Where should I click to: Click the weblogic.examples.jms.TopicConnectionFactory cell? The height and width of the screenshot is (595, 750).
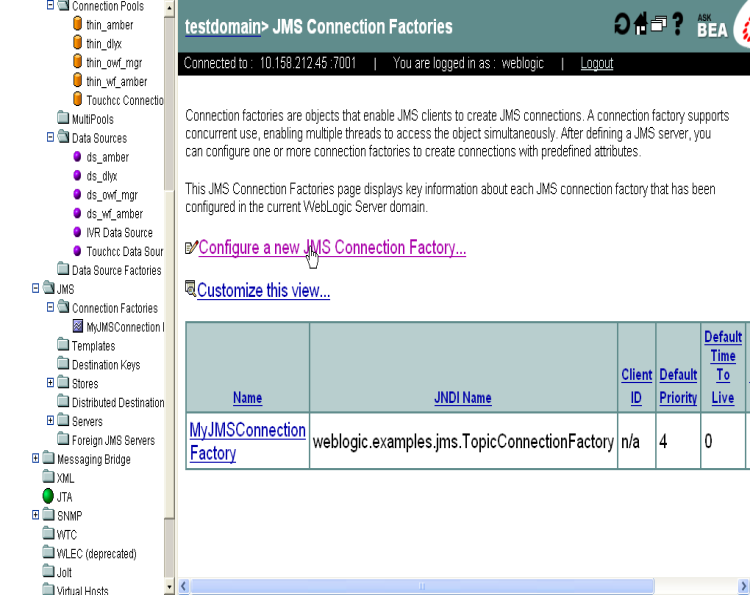(463, 441)
